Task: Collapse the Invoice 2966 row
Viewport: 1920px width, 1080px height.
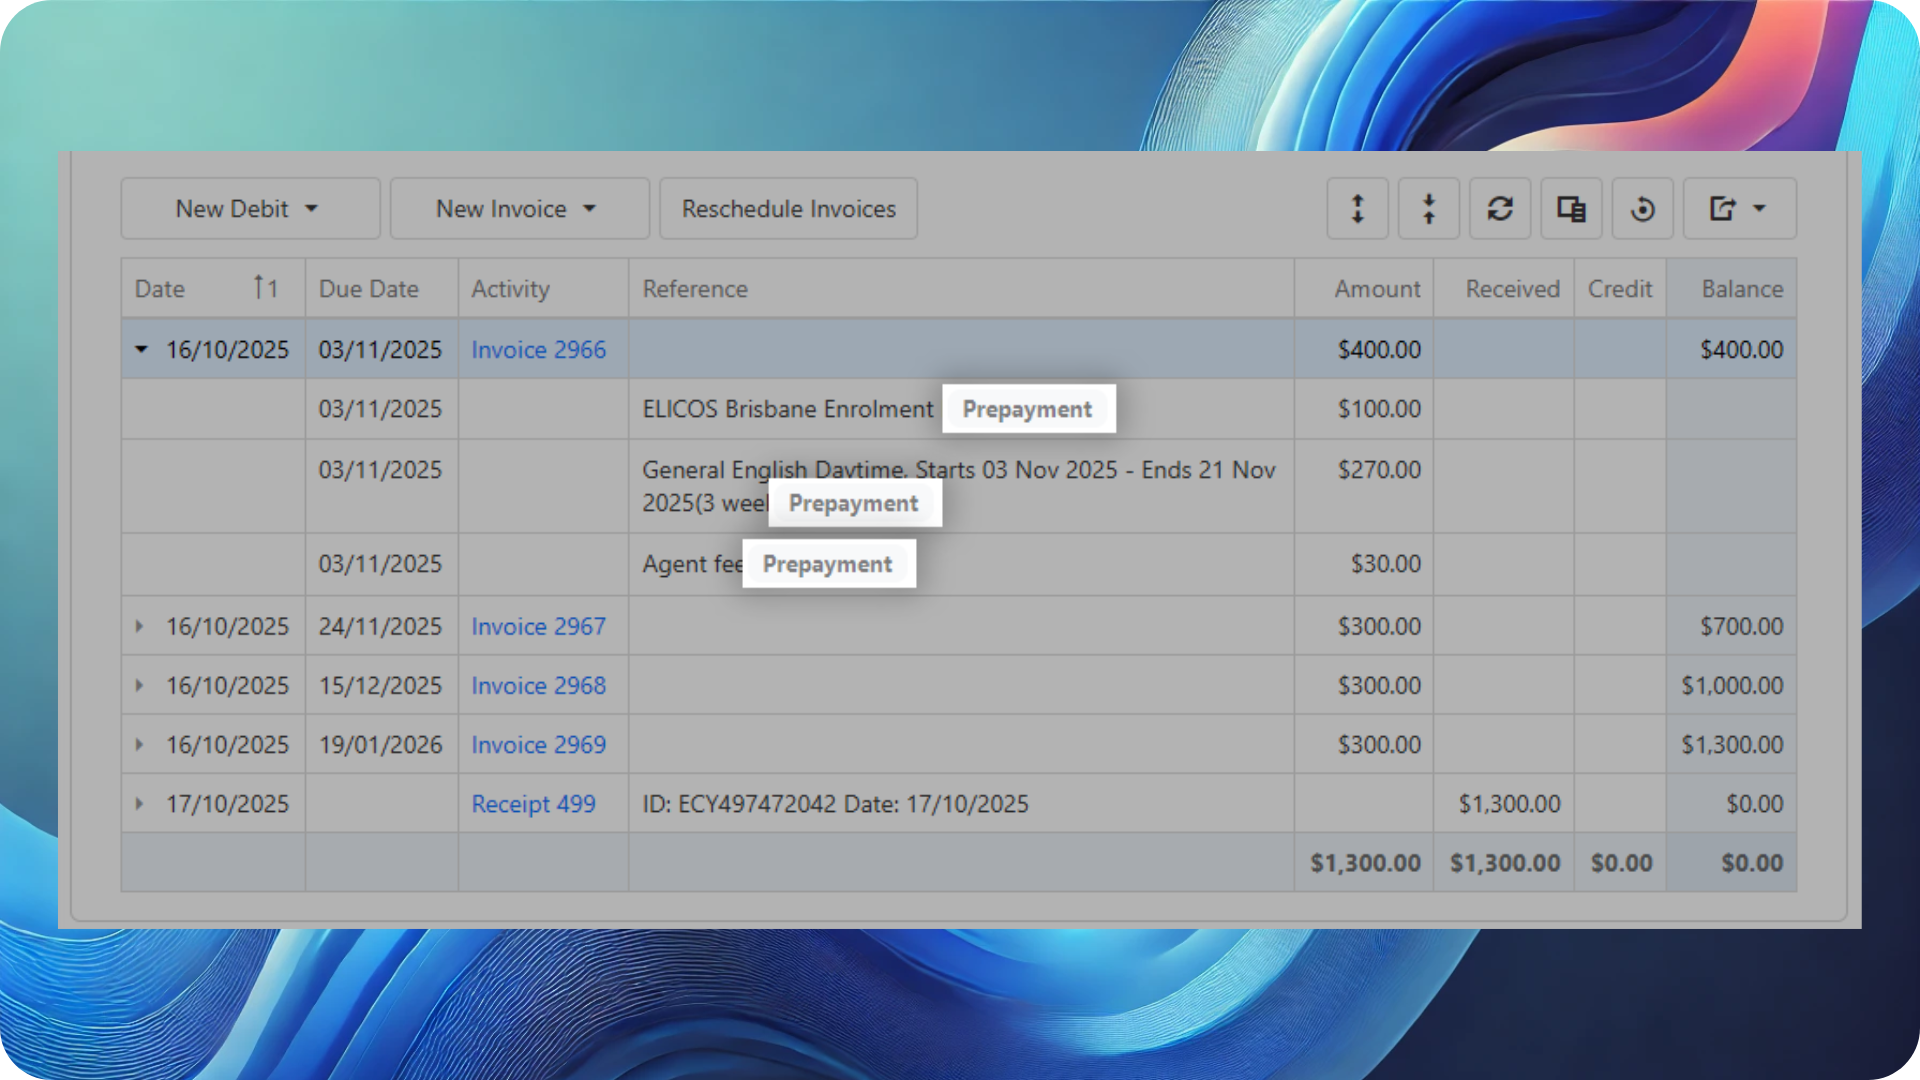Action: click(x=141, y=349)
